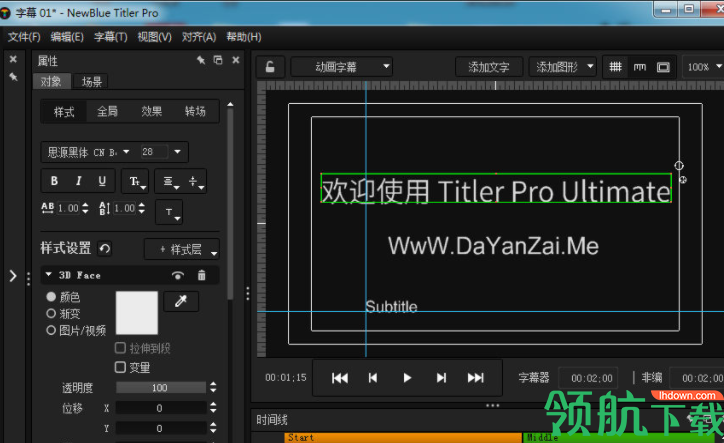Switch to the 对象 tab
724x443 pixels.
point(51,81)
